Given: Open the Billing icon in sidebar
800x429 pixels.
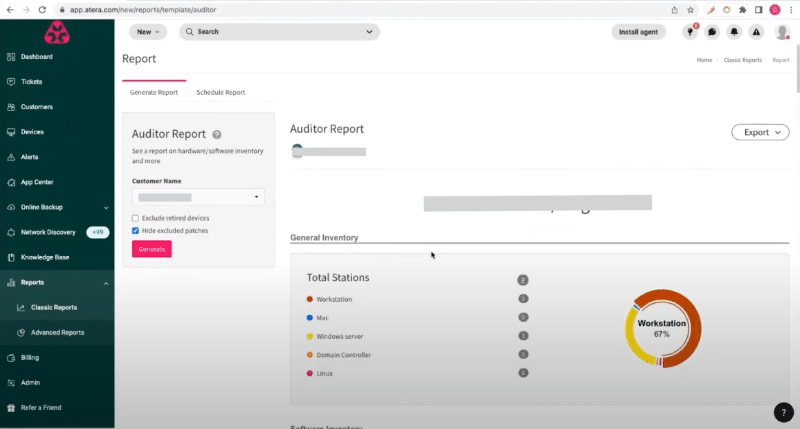Looking at the screenshot, I should (x=11, y=358).
